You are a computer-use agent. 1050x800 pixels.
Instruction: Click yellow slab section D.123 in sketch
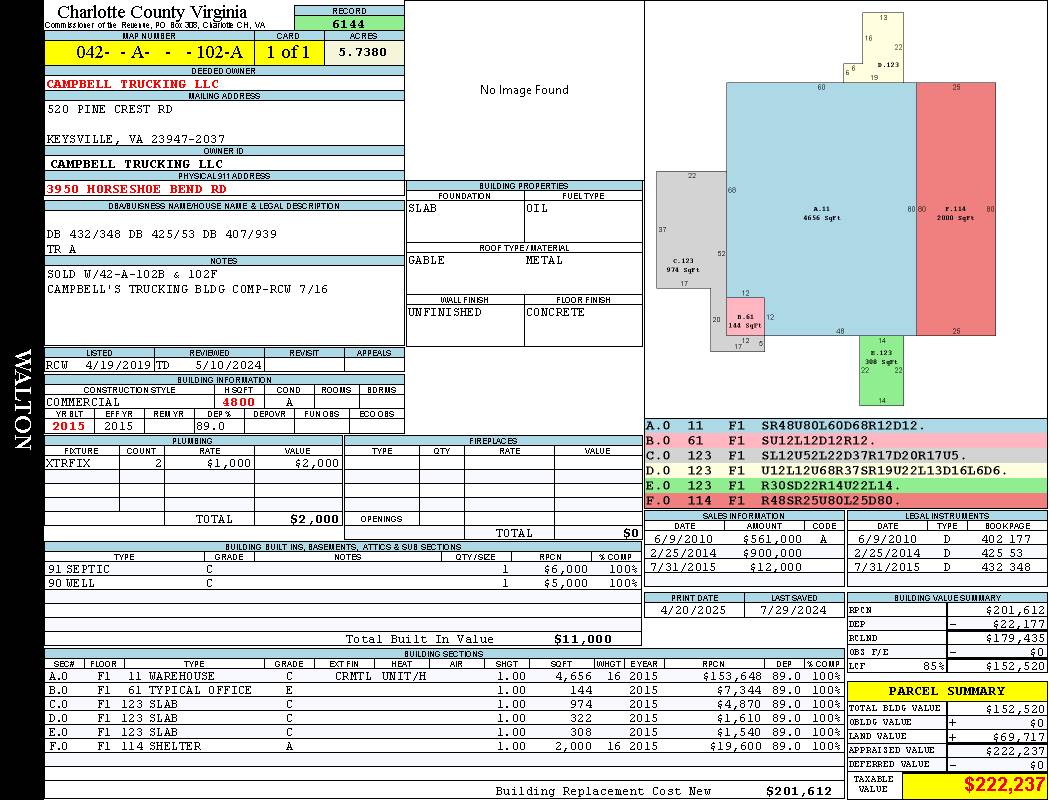pos(885,50)
